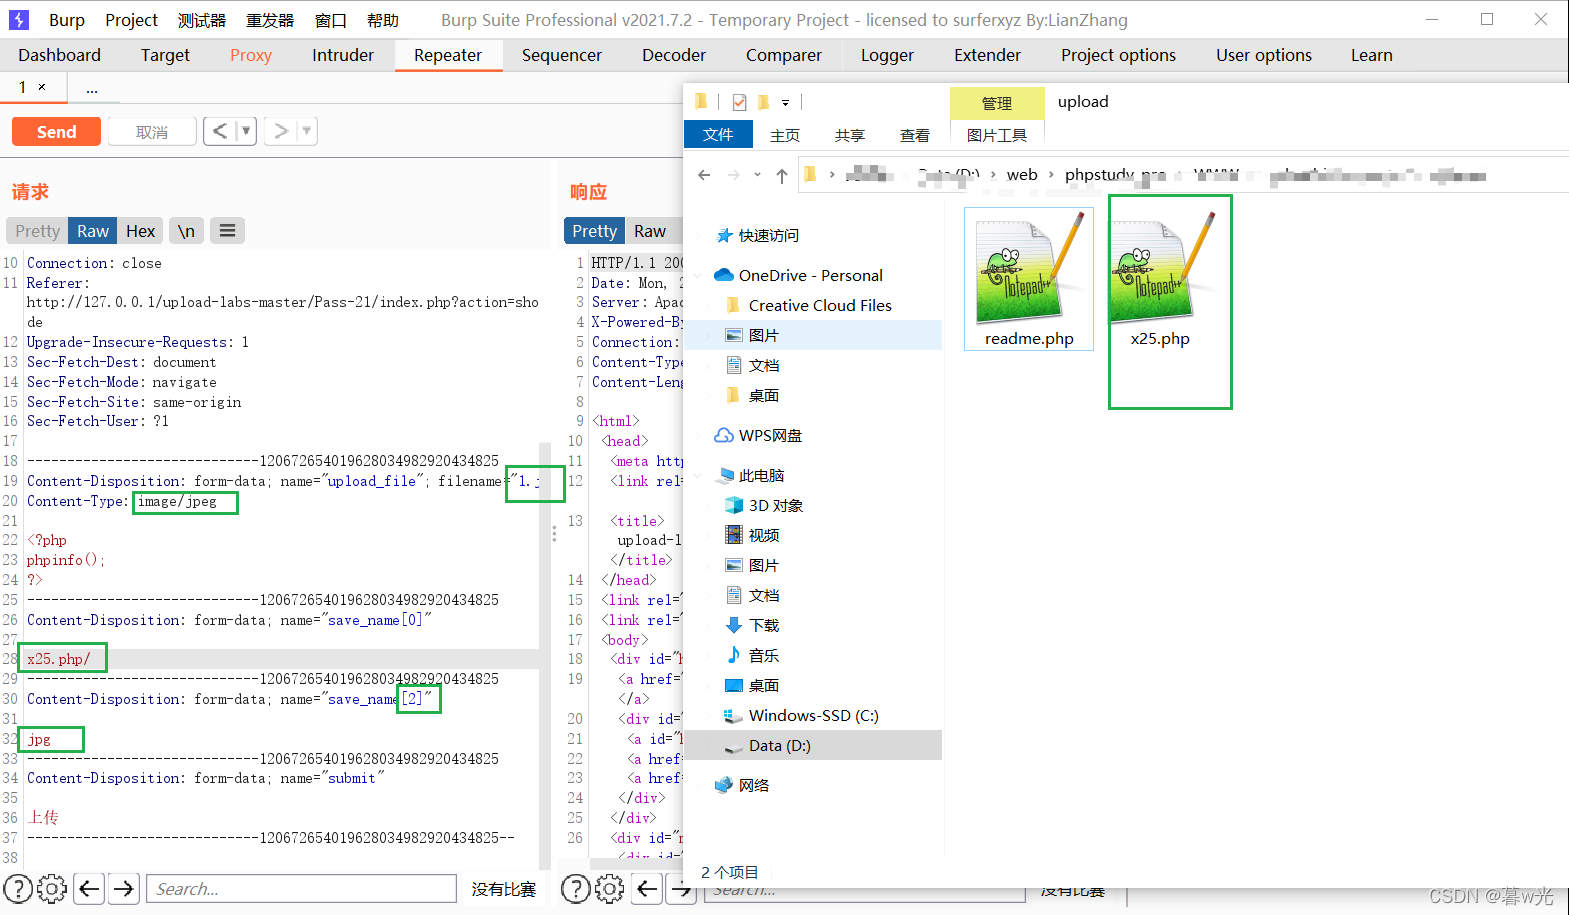Open Explorer recent locations dropdown

tap(757, 175)
